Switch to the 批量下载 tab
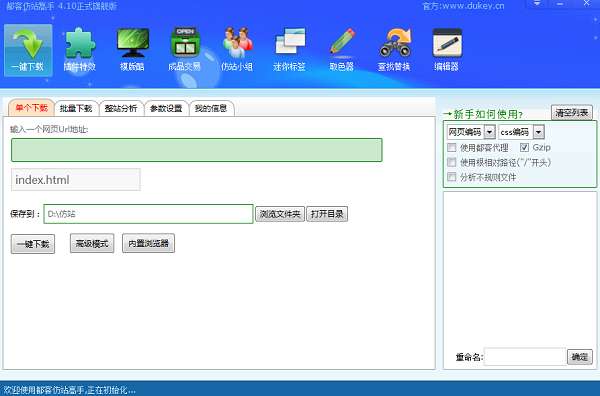Viewport: 600px width, 396px height. [x=76, y=109]
